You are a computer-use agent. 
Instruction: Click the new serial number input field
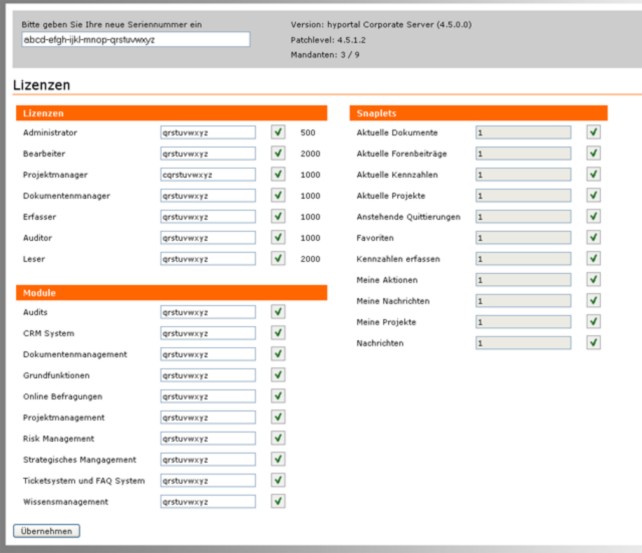point(134,40)
